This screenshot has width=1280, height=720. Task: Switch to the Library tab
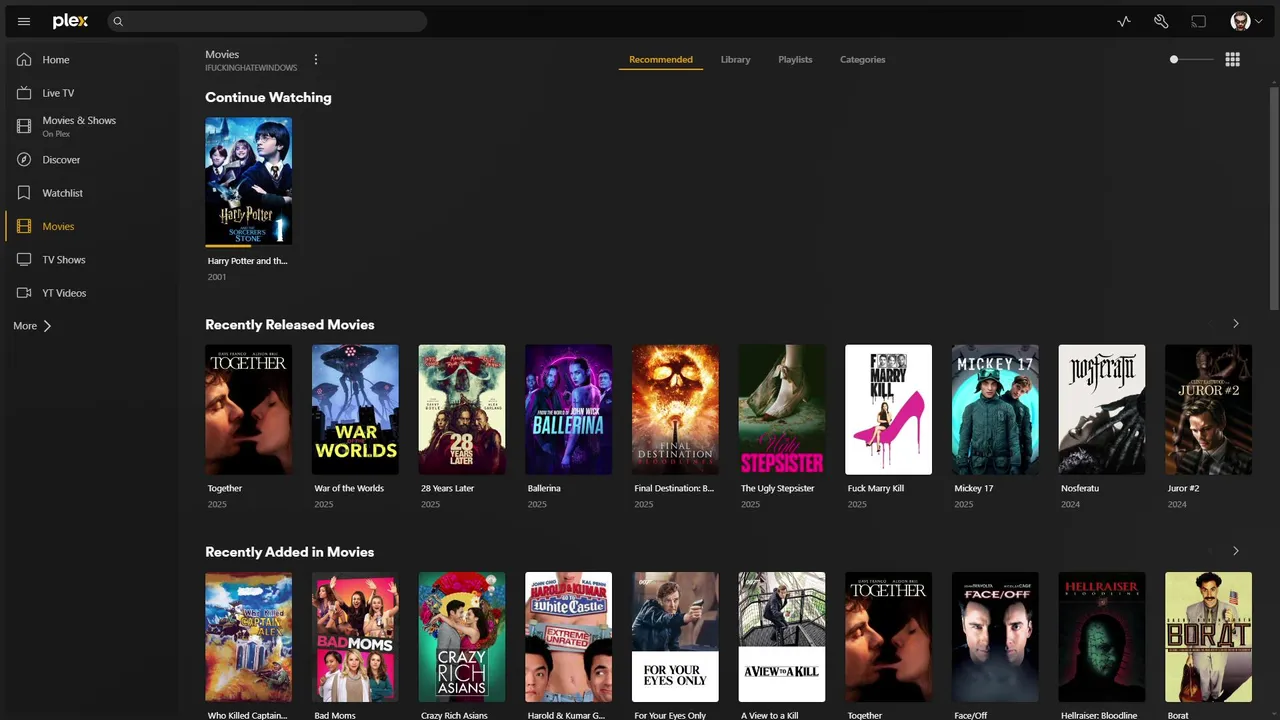pos(735,59)
